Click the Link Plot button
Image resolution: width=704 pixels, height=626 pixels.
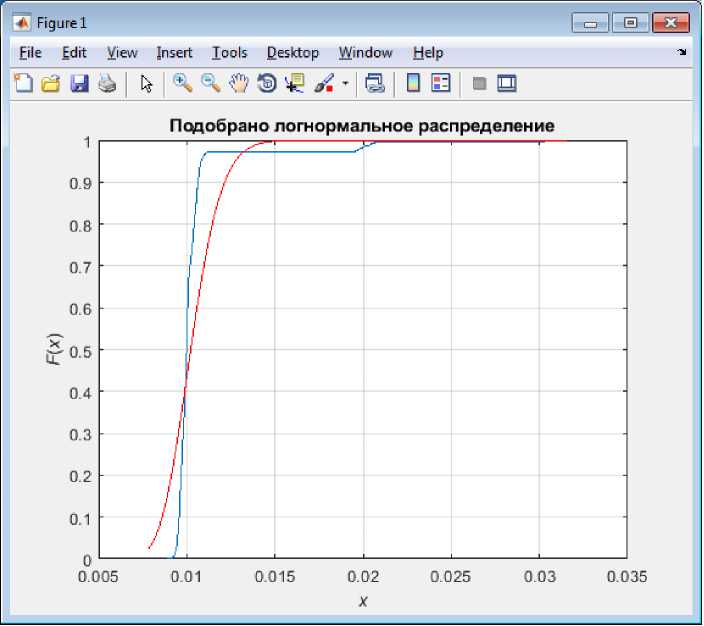coord(374,84)
